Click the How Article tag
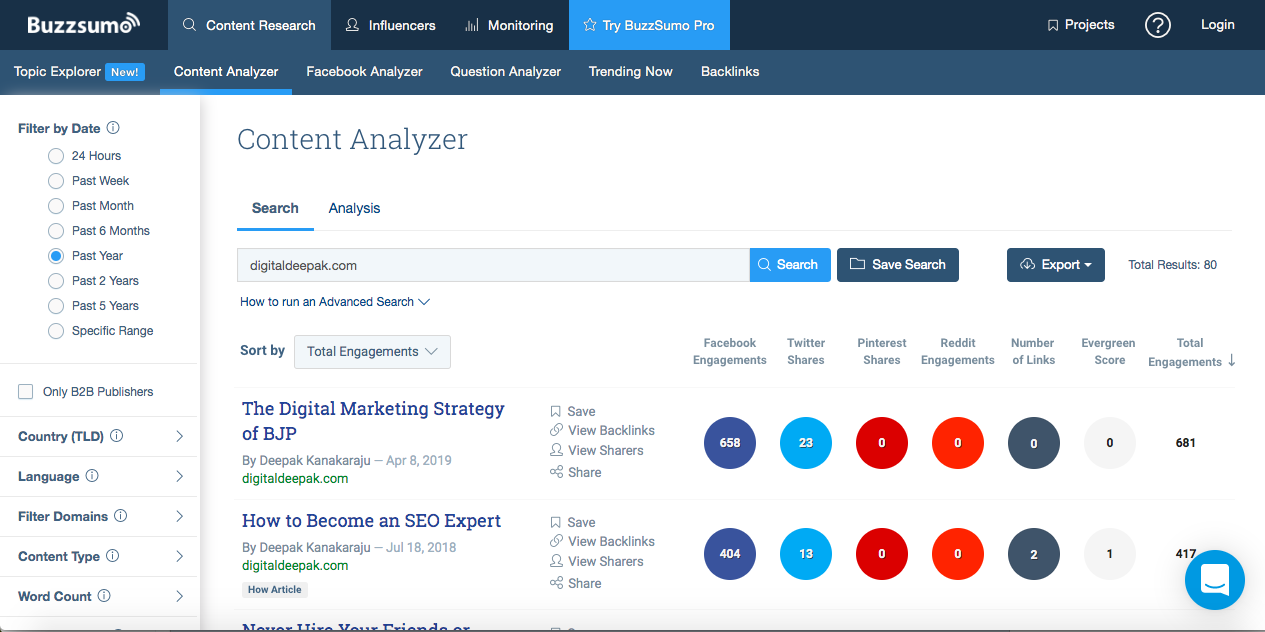This screenshot has width=1265, height=632. pyautogui.click(x=275, y=590)
